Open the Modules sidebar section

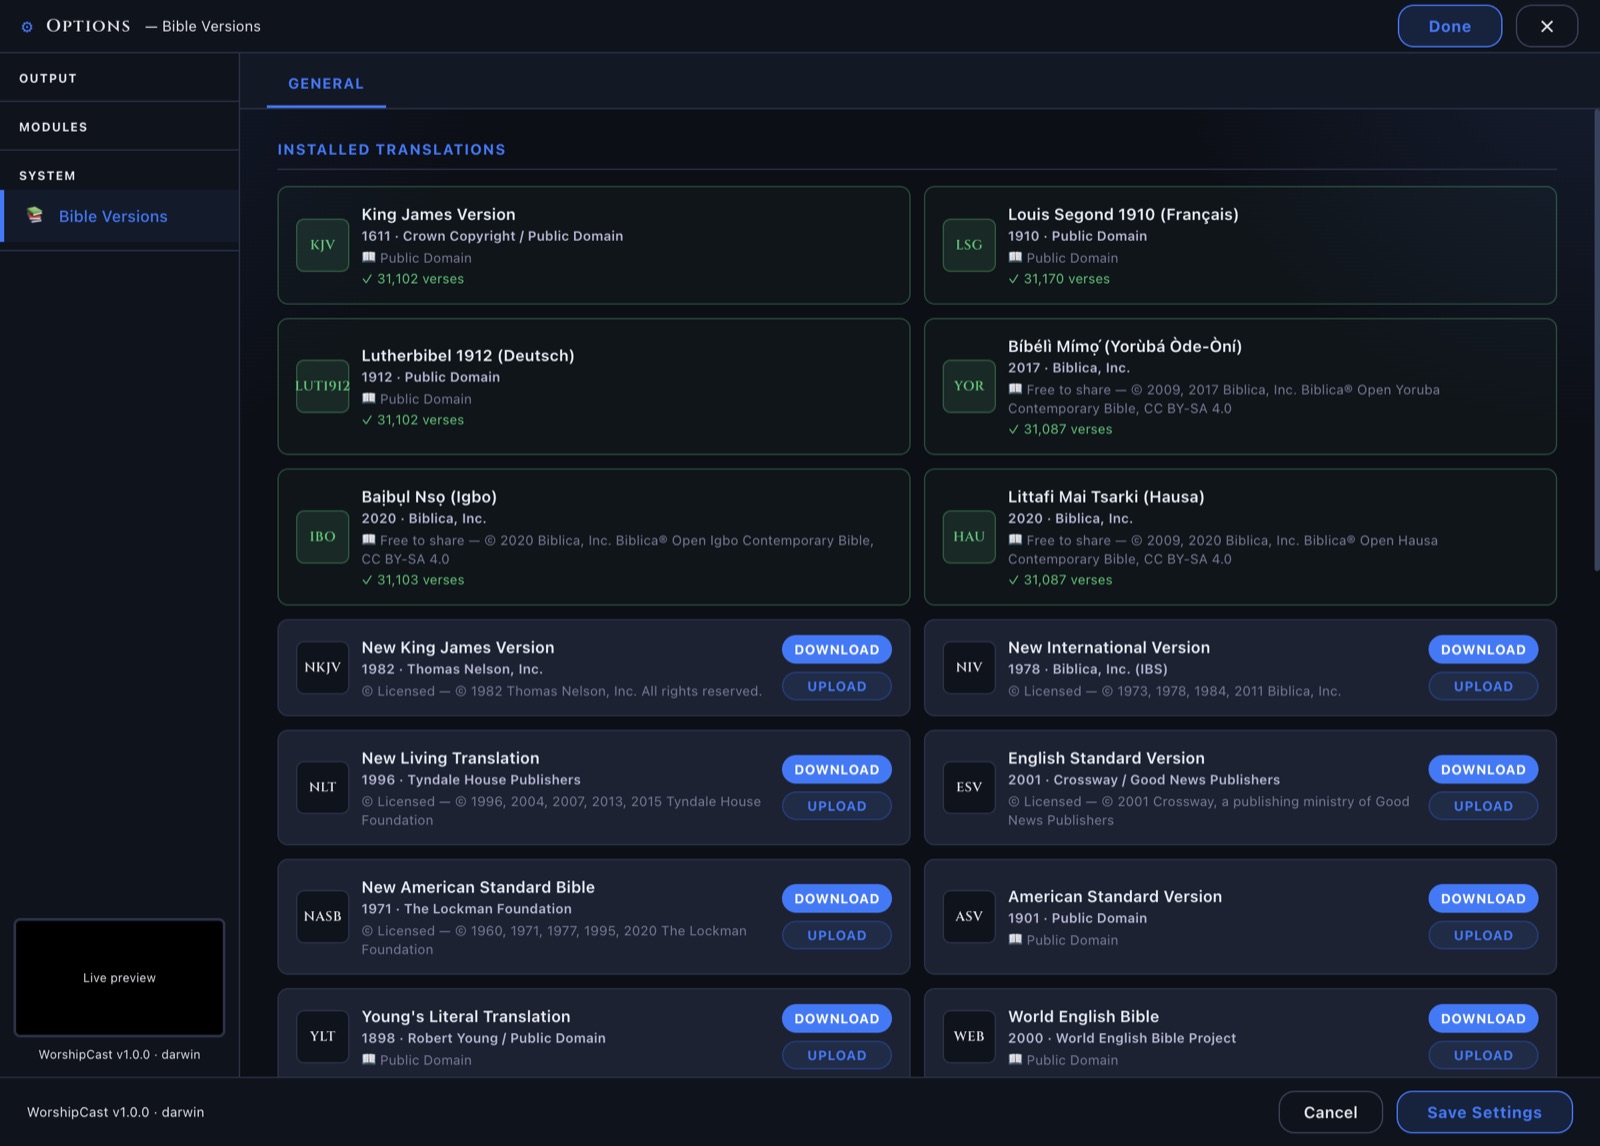(119, 127)
